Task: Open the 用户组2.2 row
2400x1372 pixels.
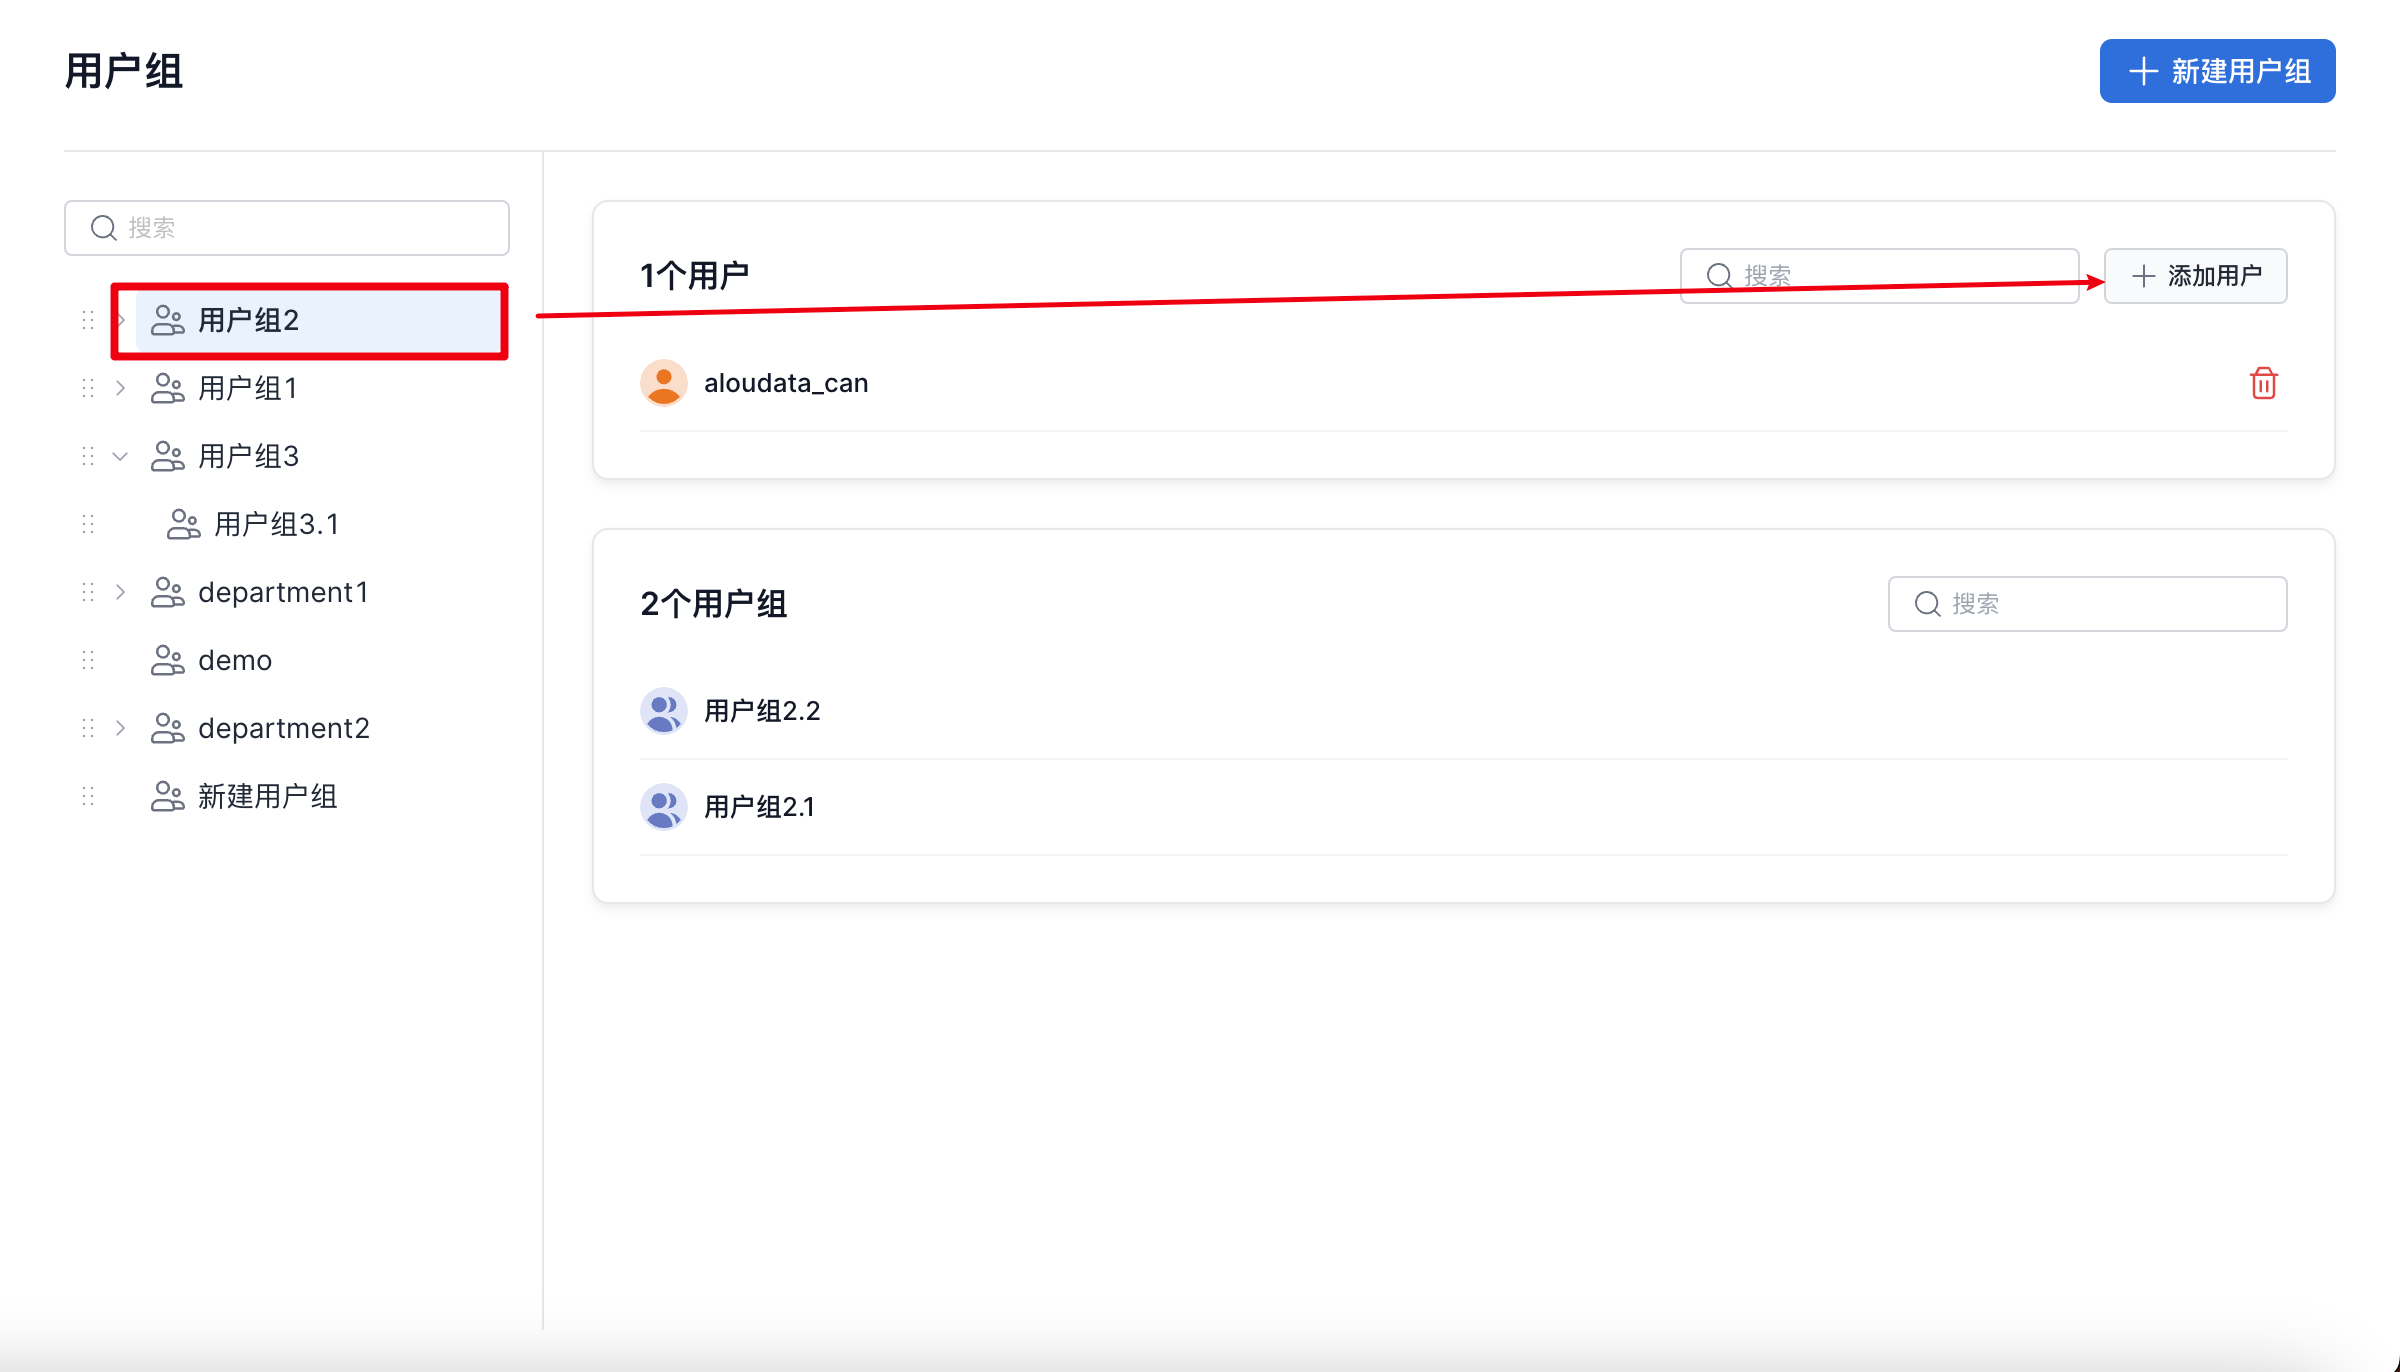Action: [762, 711]
